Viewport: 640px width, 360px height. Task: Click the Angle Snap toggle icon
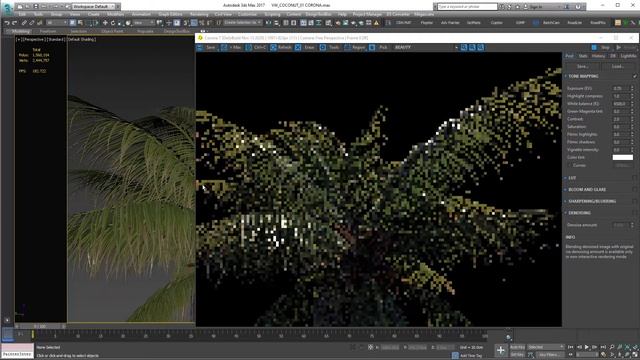tap(194, 23)
